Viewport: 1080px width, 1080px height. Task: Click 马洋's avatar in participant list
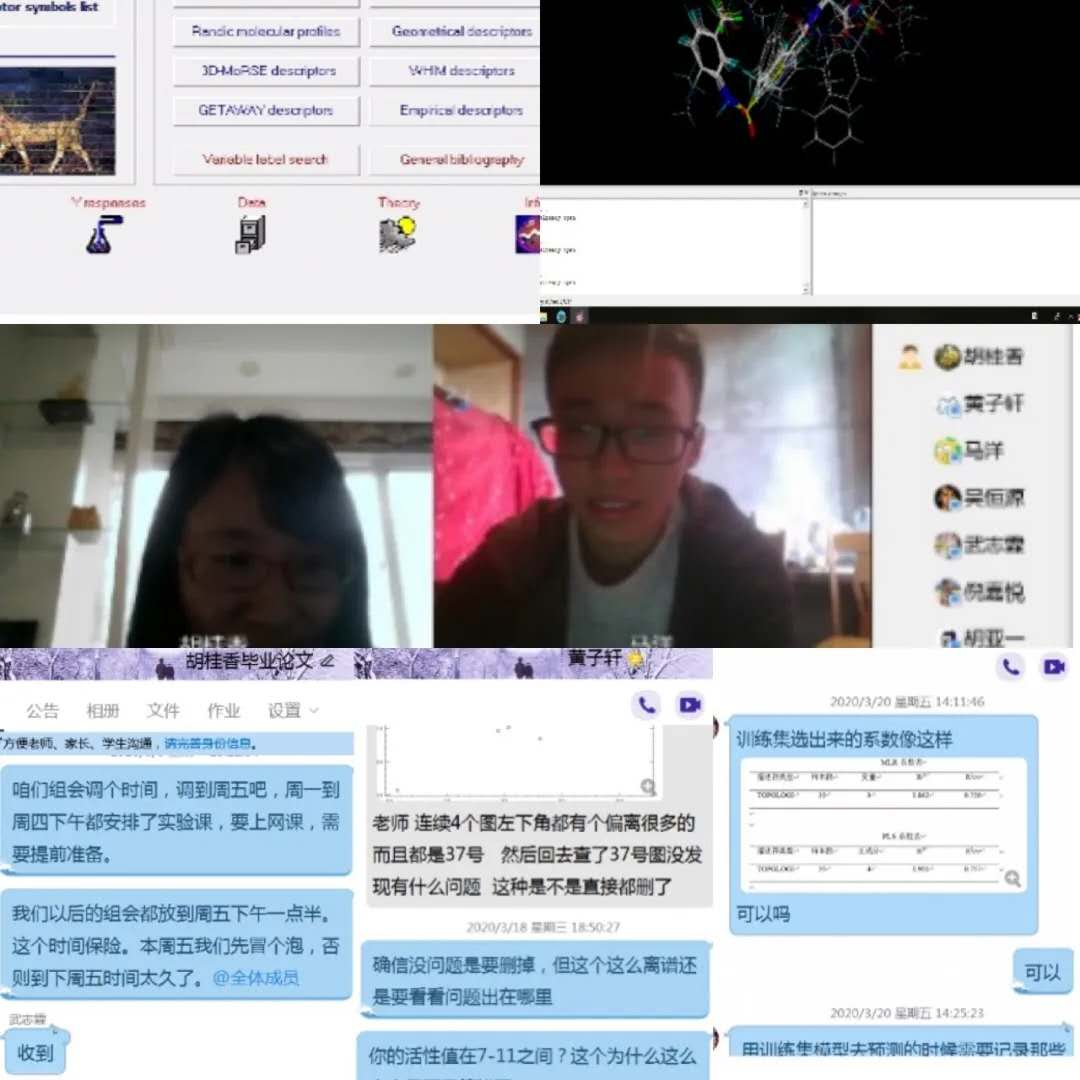pos(947,451)
